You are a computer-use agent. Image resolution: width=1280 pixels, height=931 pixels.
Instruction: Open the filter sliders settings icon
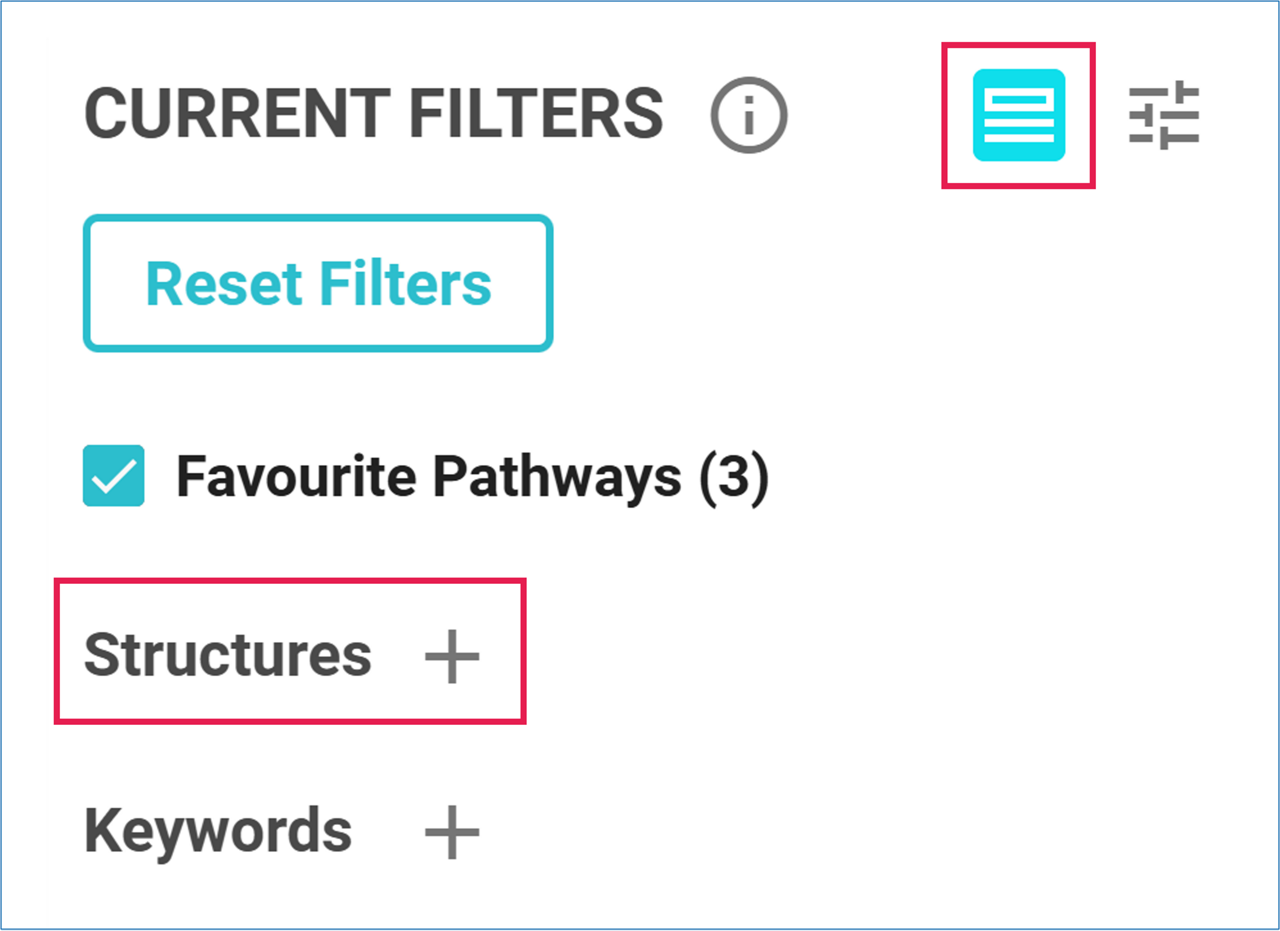(1164, 115)
